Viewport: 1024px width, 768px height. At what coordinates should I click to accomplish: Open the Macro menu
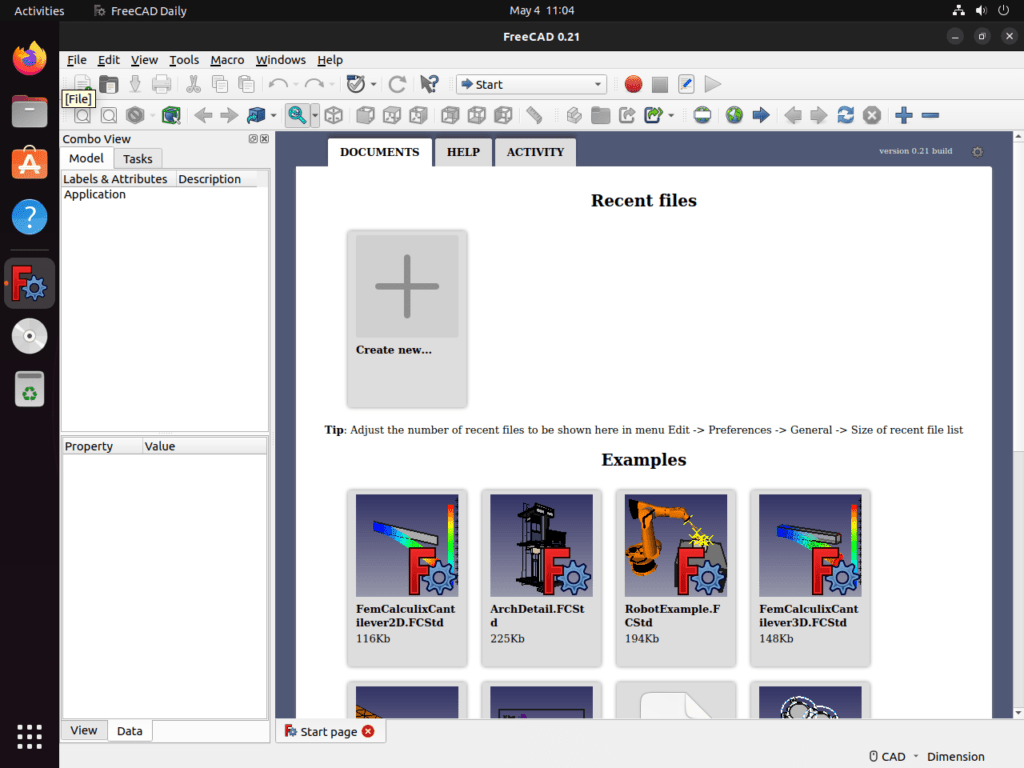tap(227, 60)
